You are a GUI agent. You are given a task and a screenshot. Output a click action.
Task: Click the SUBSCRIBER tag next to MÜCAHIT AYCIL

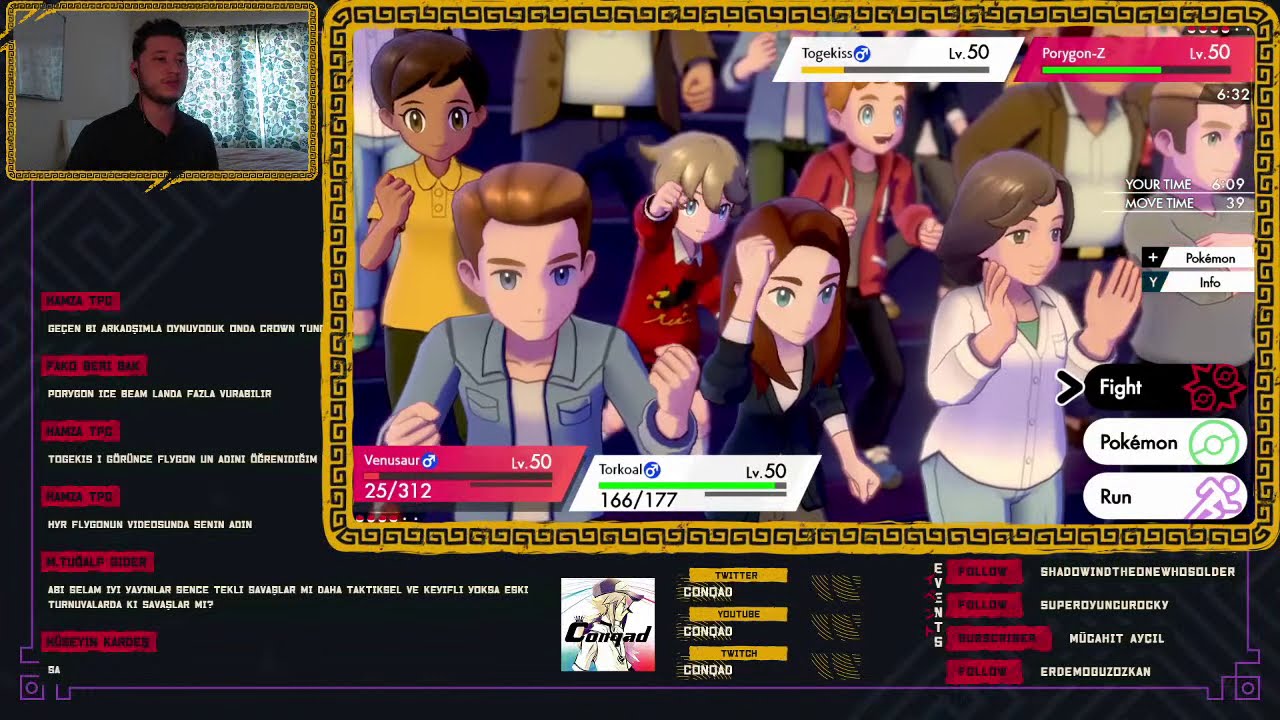(997, 638)
